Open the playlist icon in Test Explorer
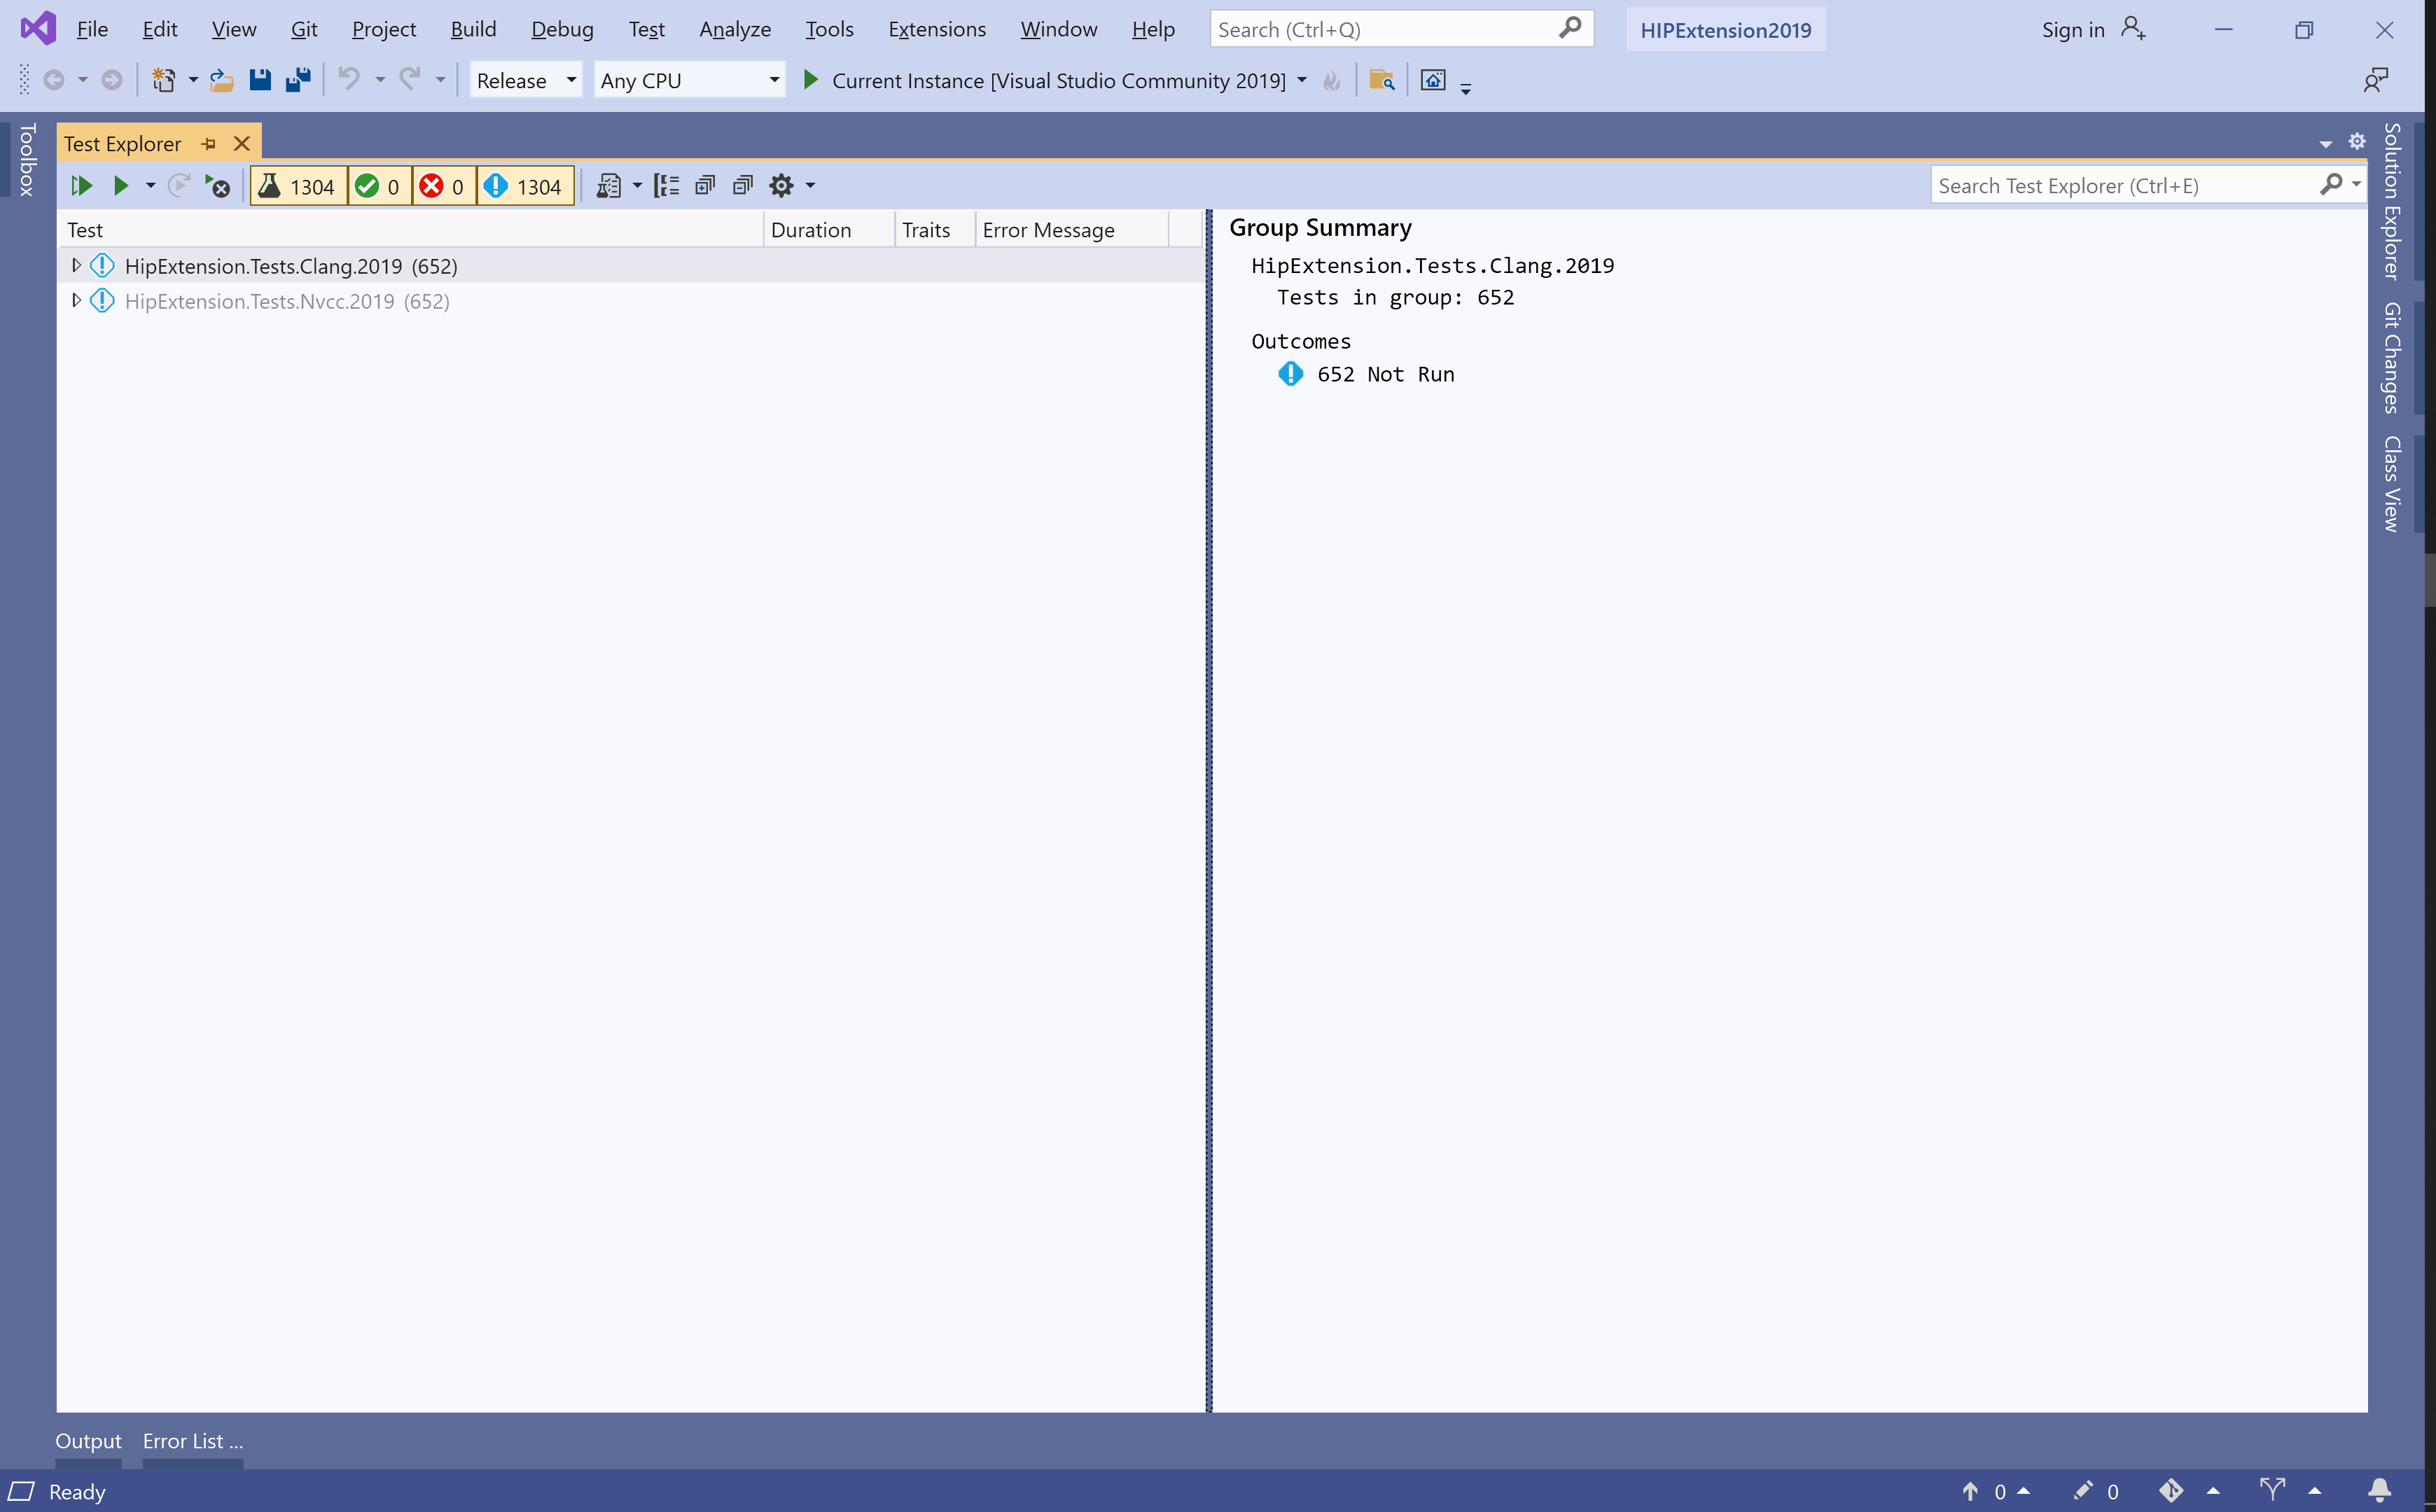The height and width of the screenshot is (1512, 2436). pos(608,186)
